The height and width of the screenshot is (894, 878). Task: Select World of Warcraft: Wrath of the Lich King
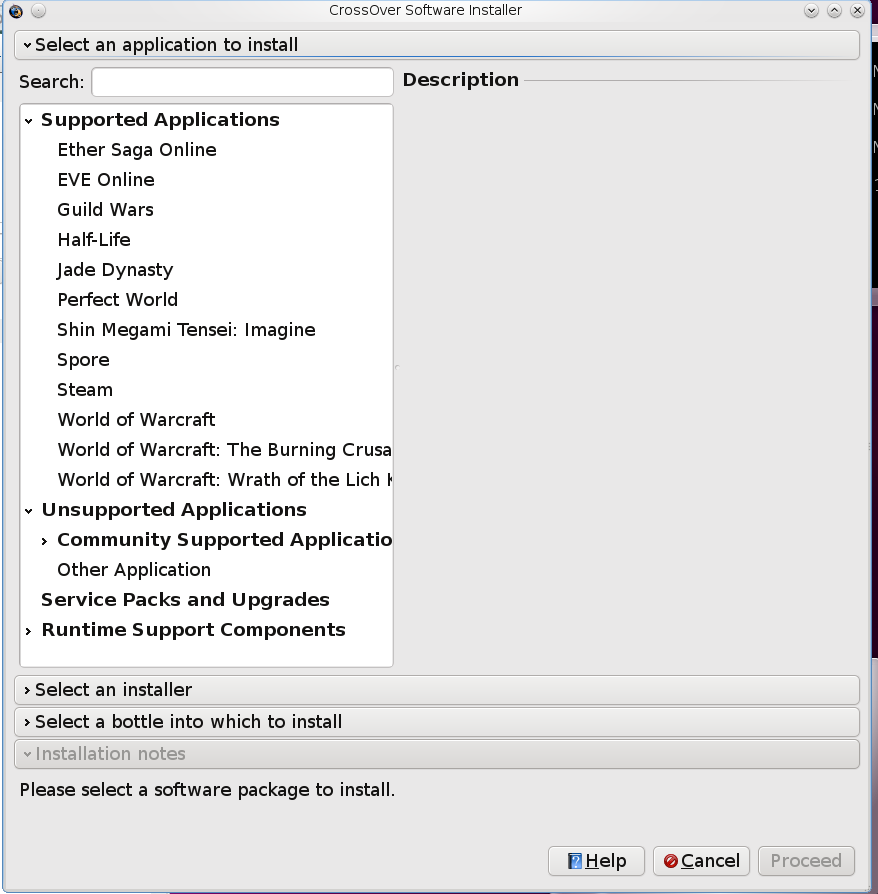tap(225, 480)
